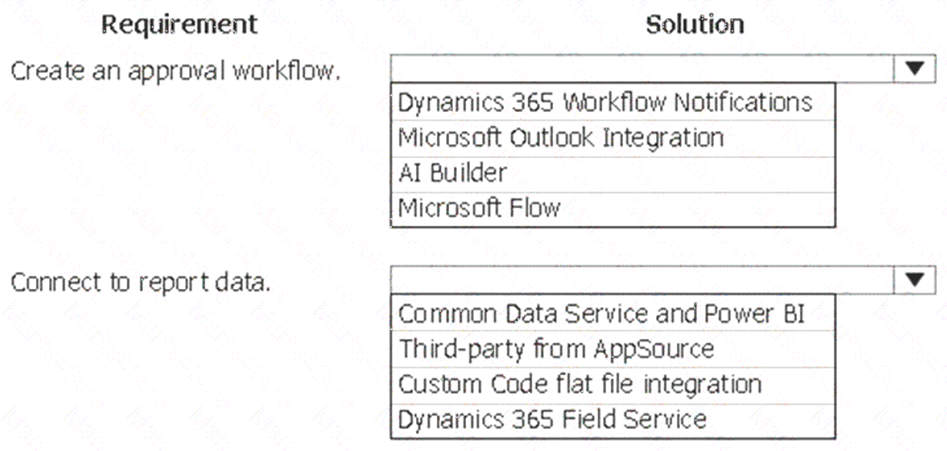This screenshot has height=451, width=947.
Task: Choose the Flow entry below AI Builder
Action: pos(613,209)
